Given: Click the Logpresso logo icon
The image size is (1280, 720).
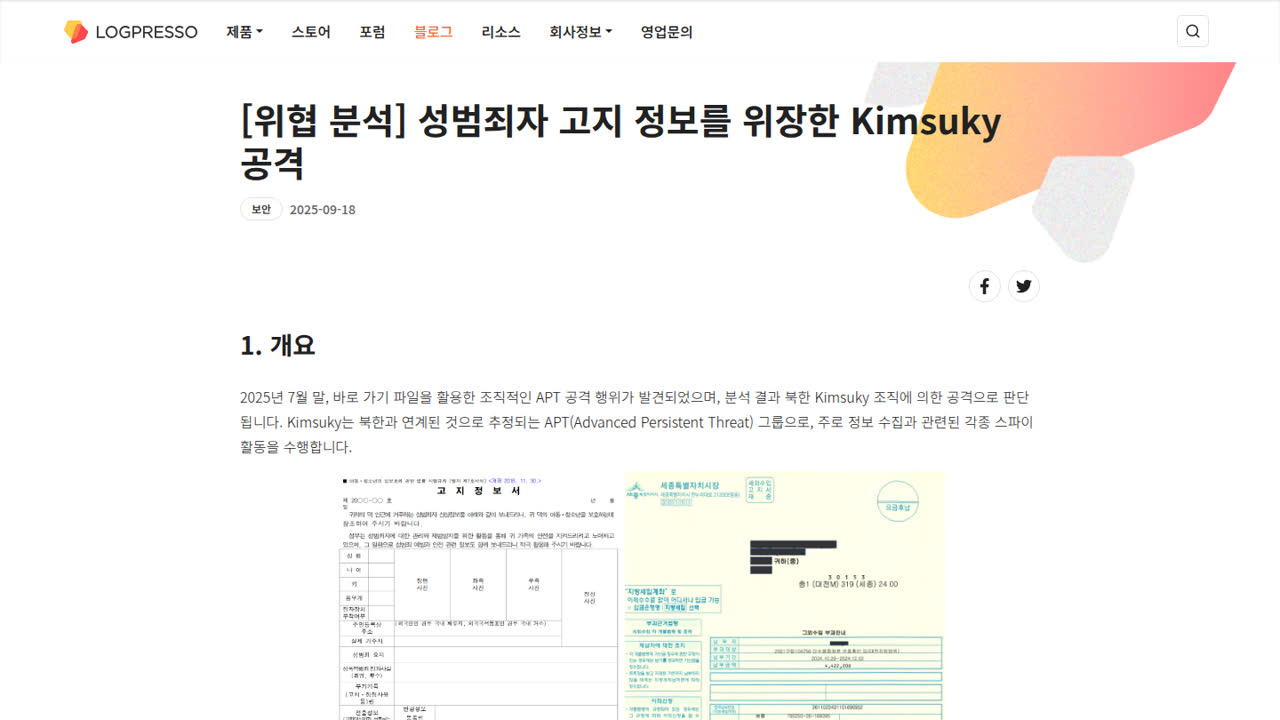Looking at the screenshot, I should point(76,32).
